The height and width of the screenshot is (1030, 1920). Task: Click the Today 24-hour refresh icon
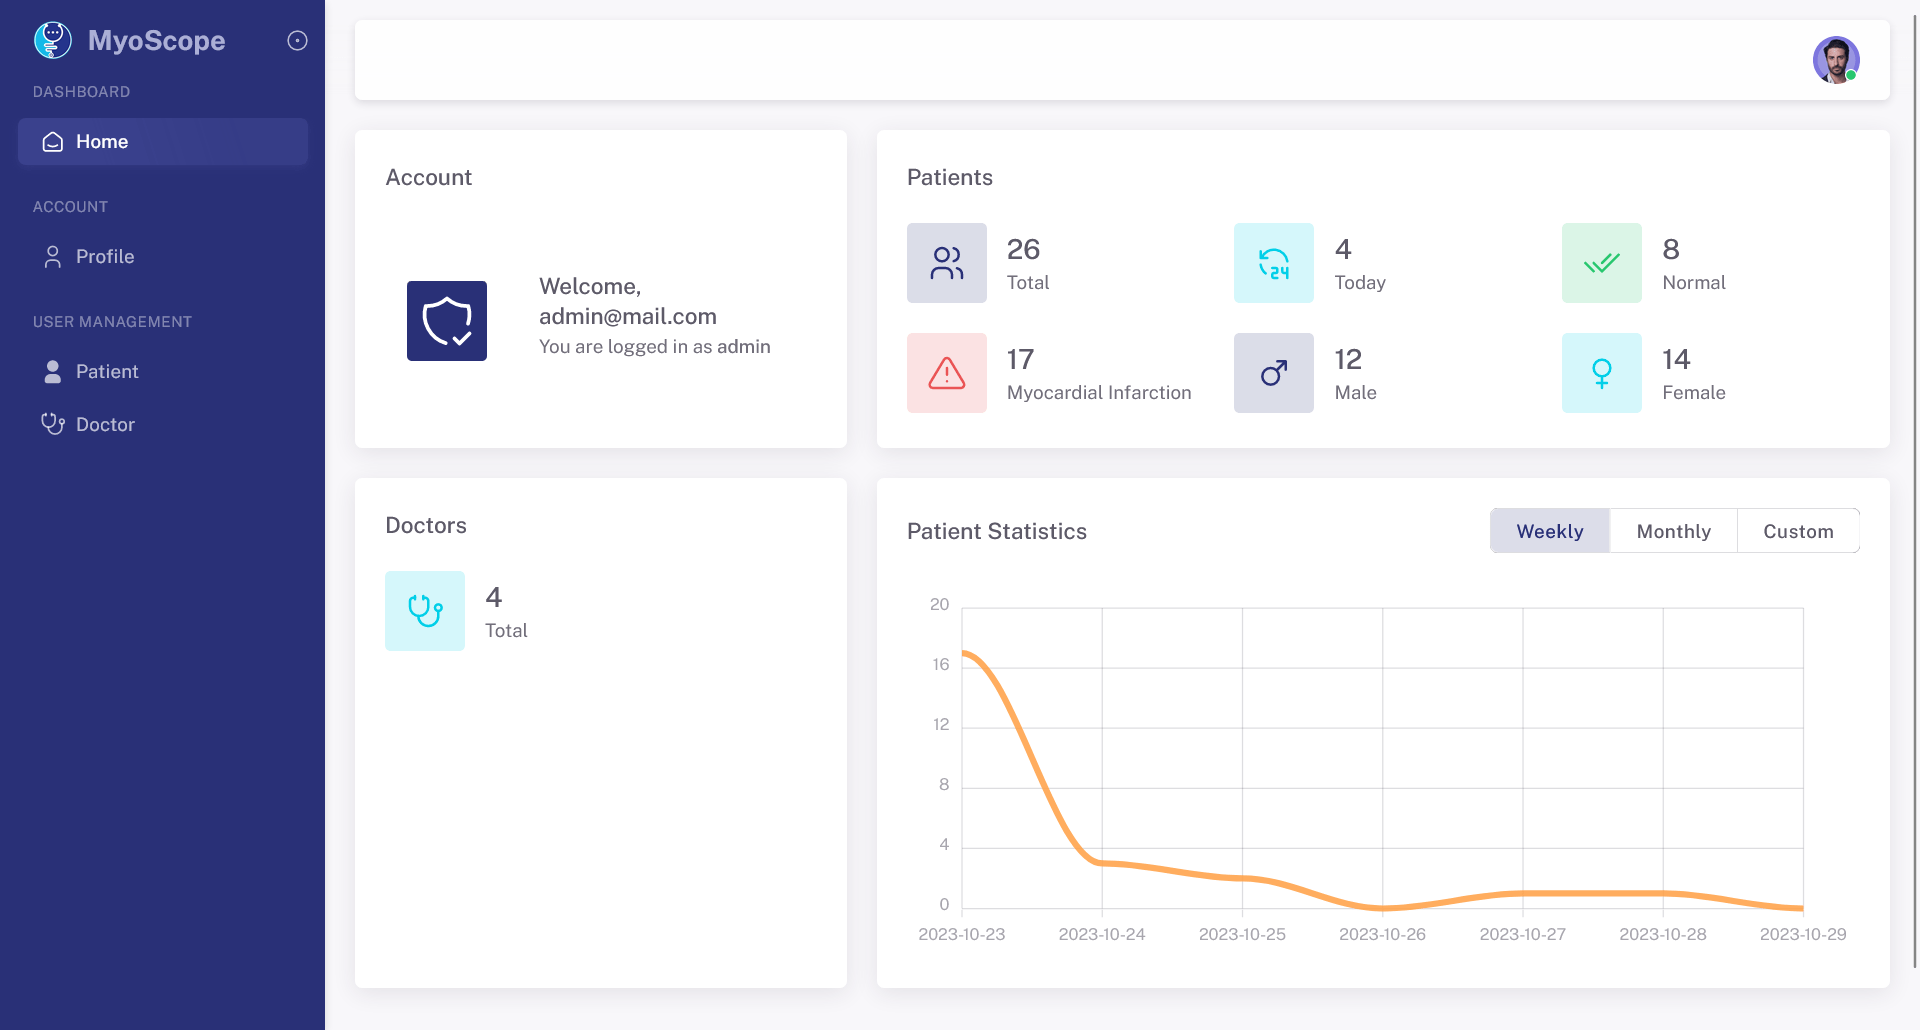1274,263
